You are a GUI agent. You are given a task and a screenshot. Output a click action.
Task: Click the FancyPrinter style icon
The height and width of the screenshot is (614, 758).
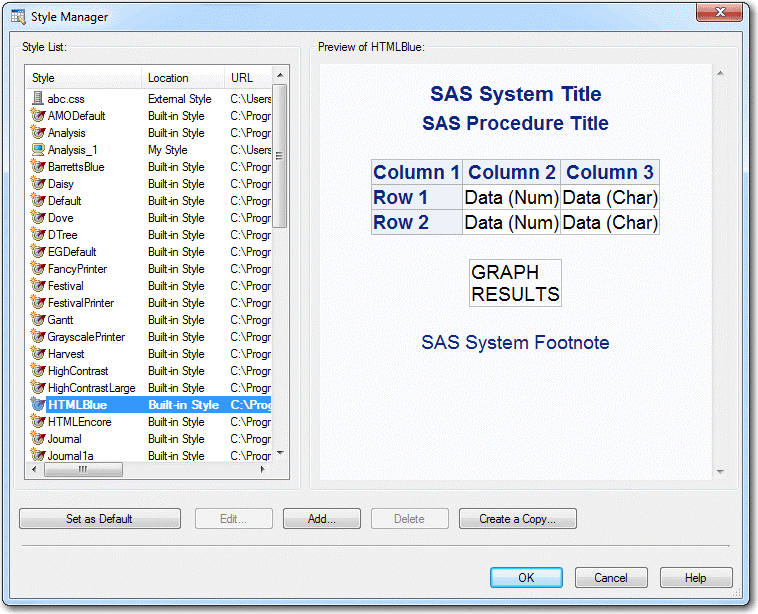[38, 268]
